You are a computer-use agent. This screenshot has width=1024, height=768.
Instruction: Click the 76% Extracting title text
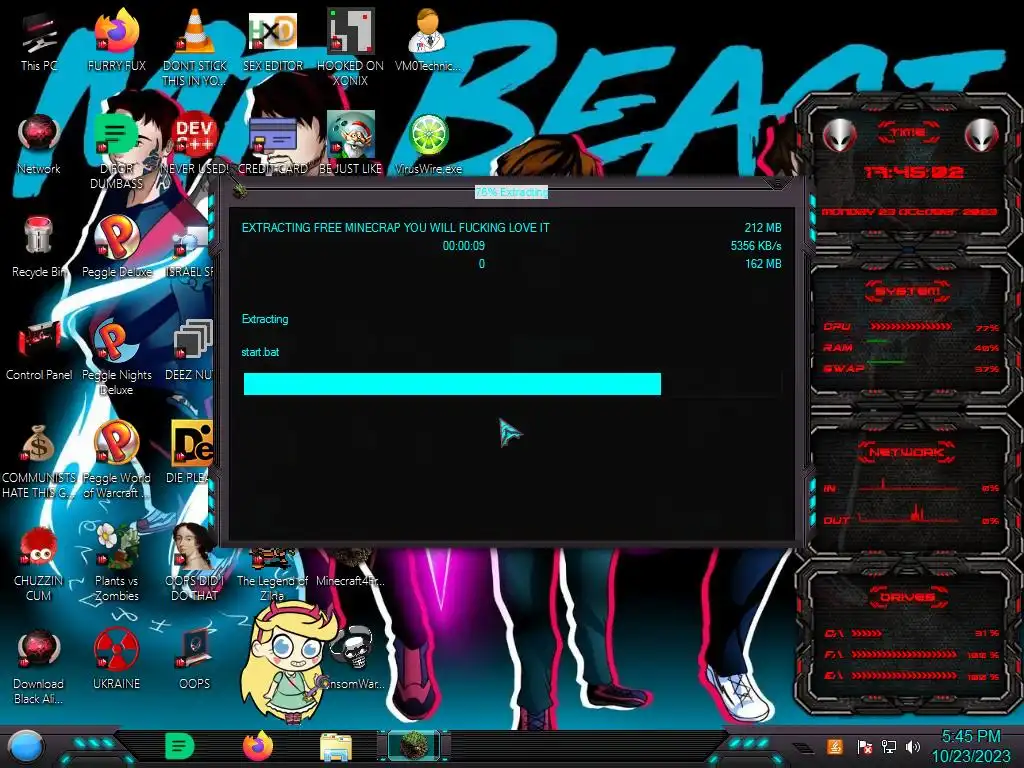tap(511, 192)
